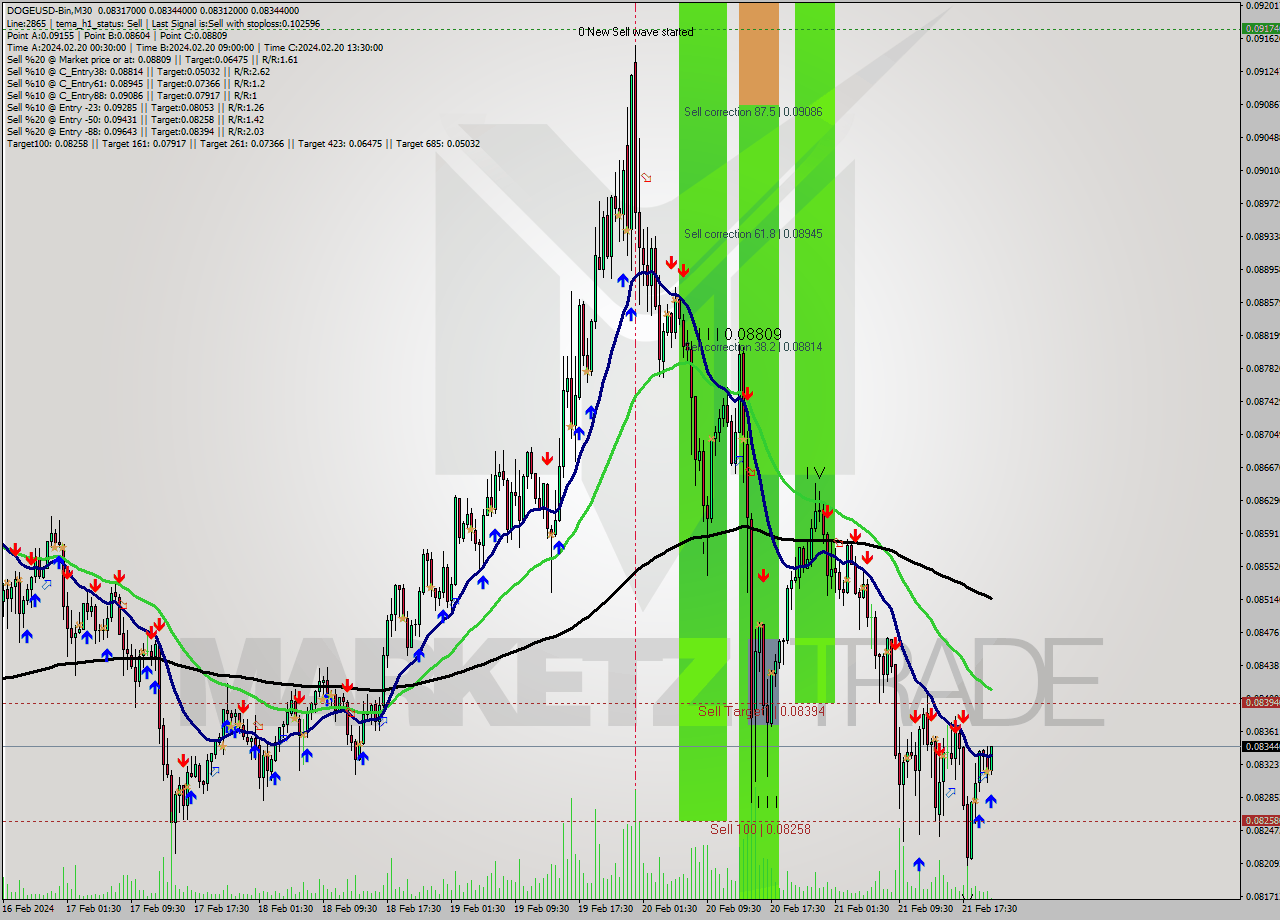Click the 0.08323 price axis value

pos(1262,764)
